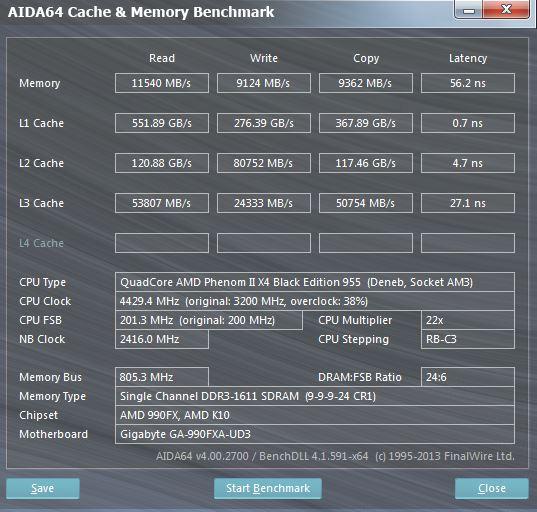537x512 pixels.
Task: Click the L3 Cache row label
Action: coord(41,203)
